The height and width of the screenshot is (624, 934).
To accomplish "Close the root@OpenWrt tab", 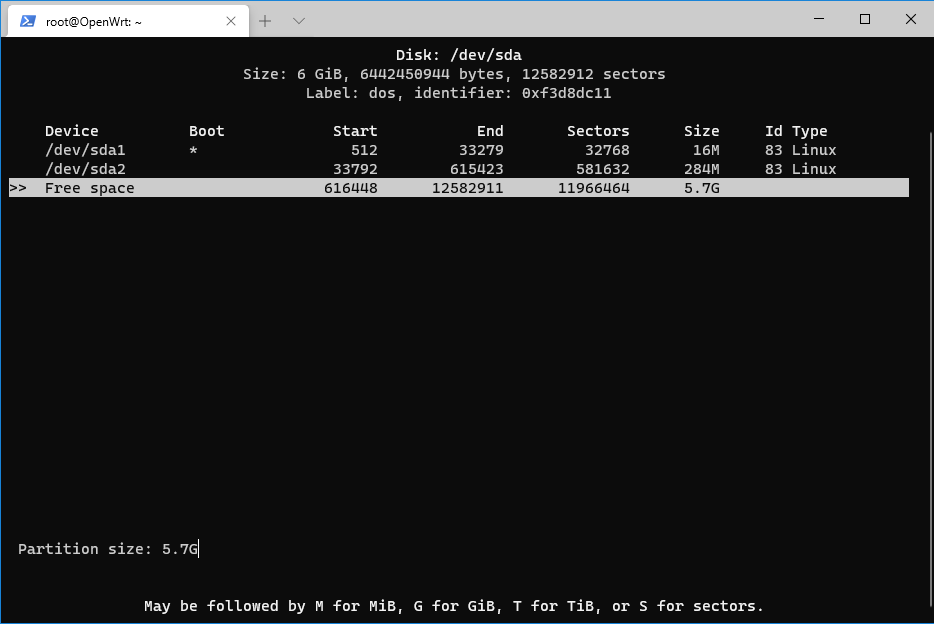I will point(230,21).
